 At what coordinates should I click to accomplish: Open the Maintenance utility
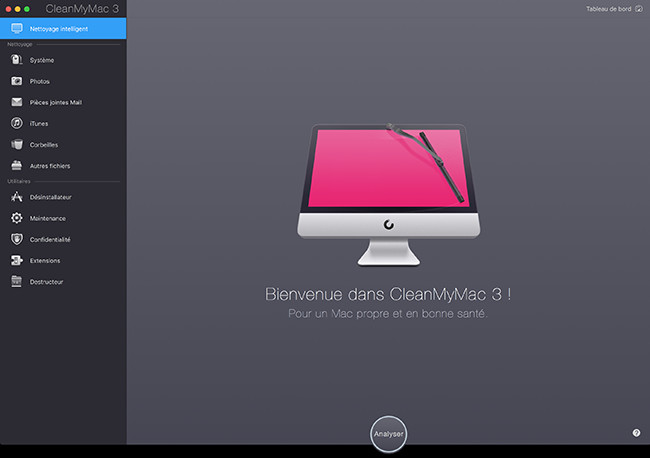tap(63, 218)
